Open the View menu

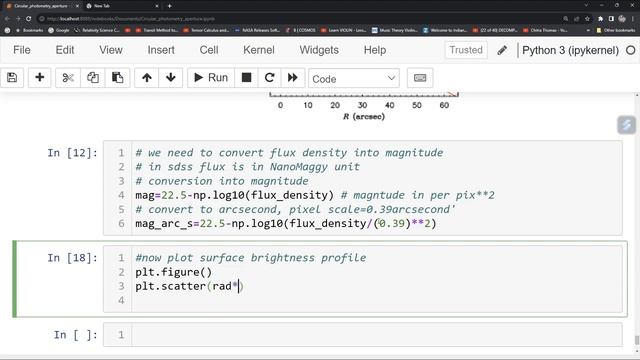click(111, 50)
